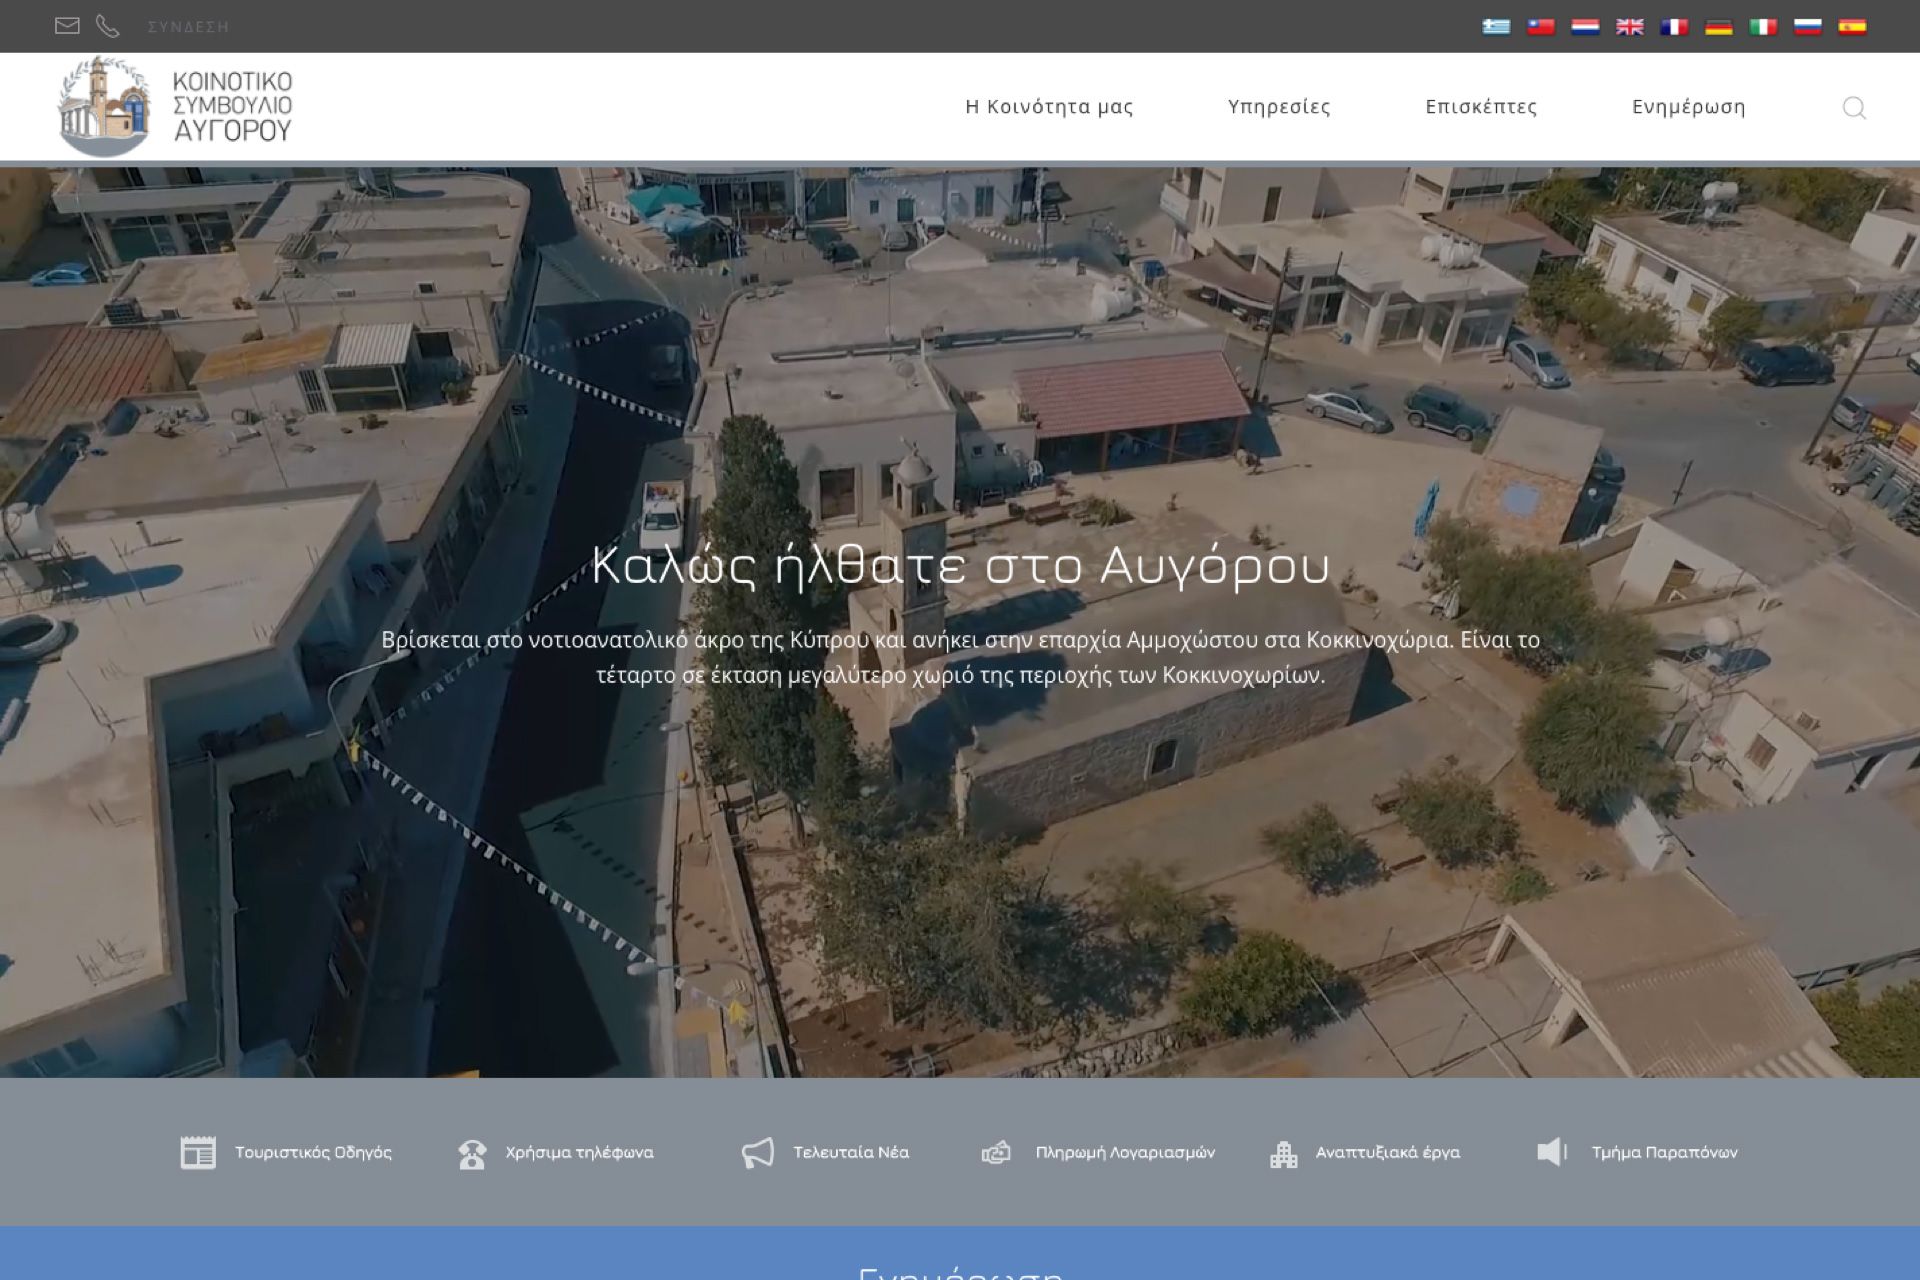Choose the red-white-blue Dutch flag
Viewport: 1920px width, 1280px height.
coord(1585,27)
